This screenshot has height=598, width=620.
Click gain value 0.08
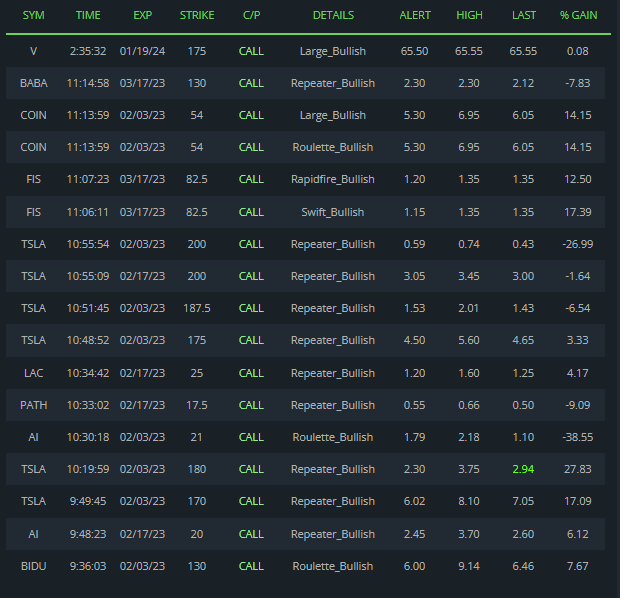(578, 51)
